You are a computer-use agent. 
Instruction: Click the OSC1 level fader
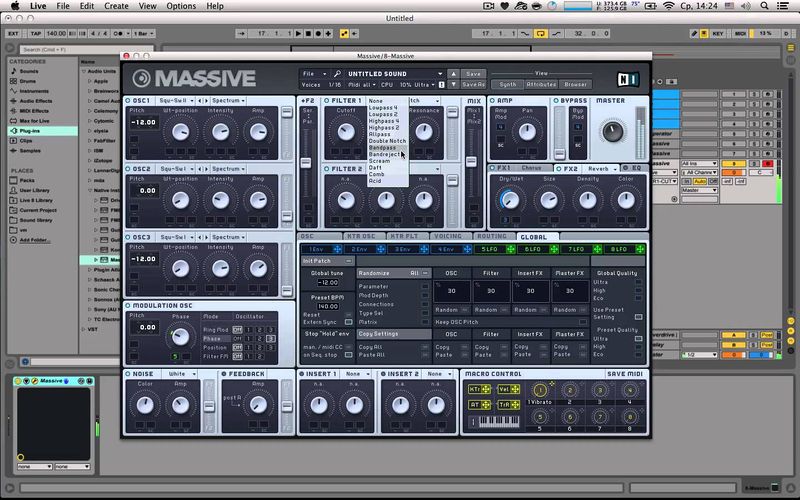[287, 113]
